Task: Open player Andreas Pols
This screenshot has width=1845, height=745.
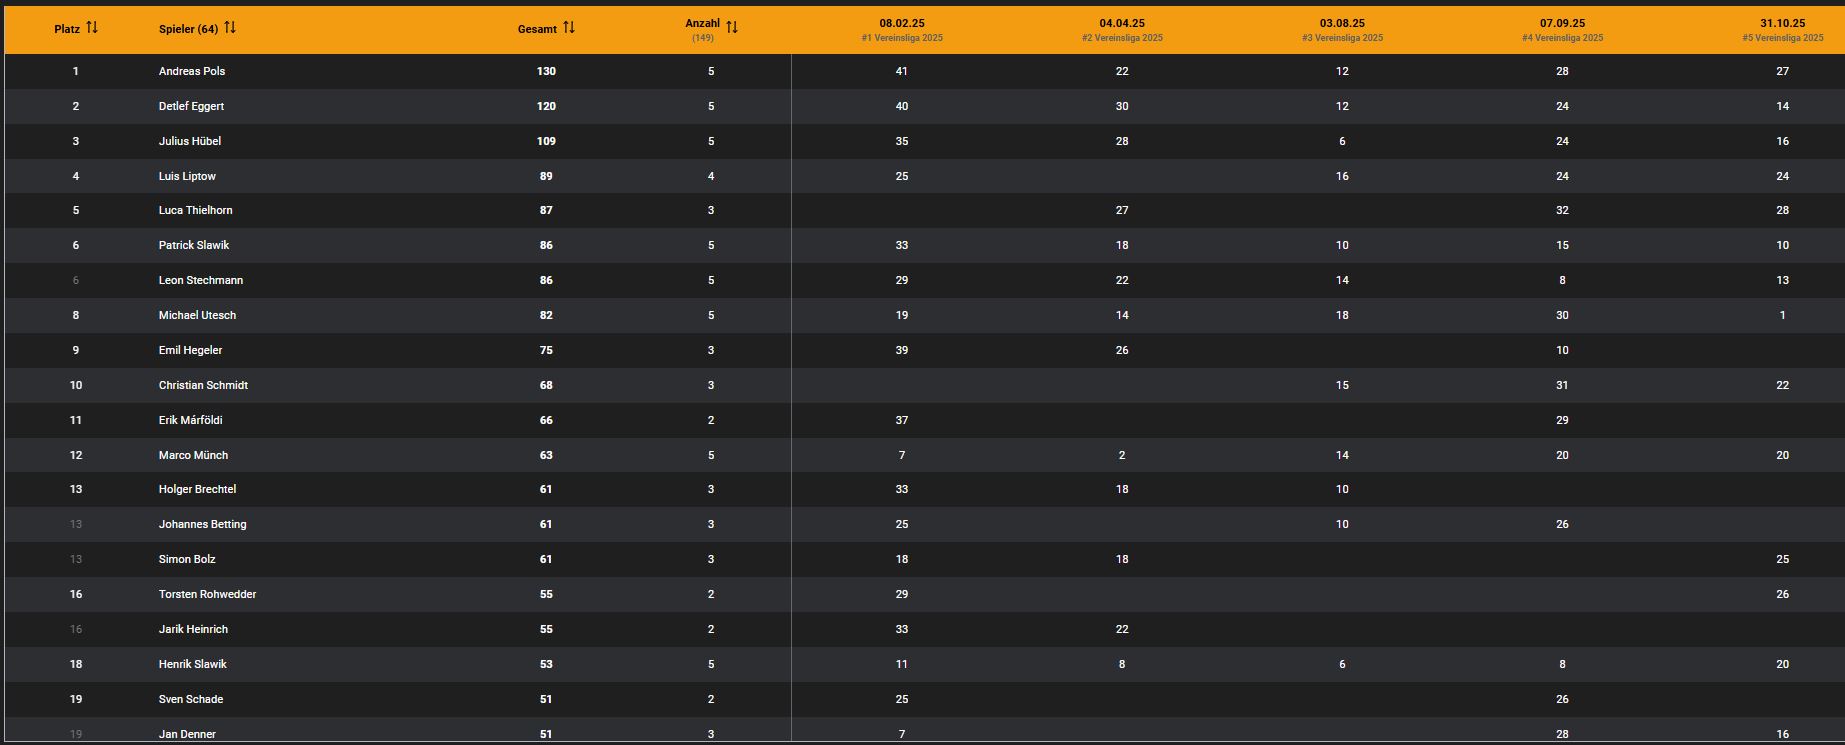Action: 192,71
